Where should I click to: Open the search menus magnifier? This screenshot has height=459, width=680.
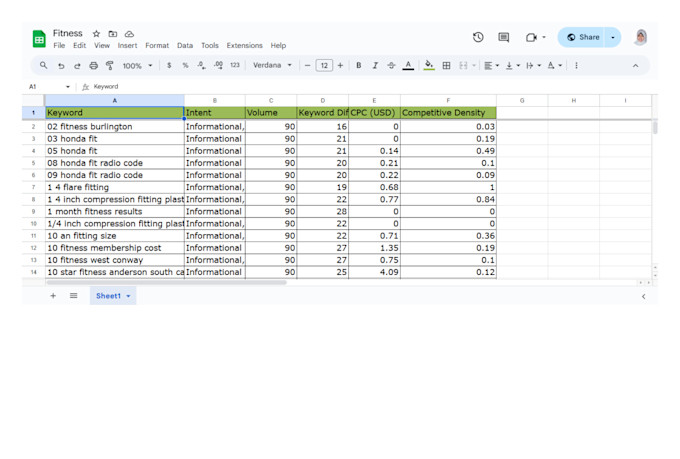(x=43, y=66)
